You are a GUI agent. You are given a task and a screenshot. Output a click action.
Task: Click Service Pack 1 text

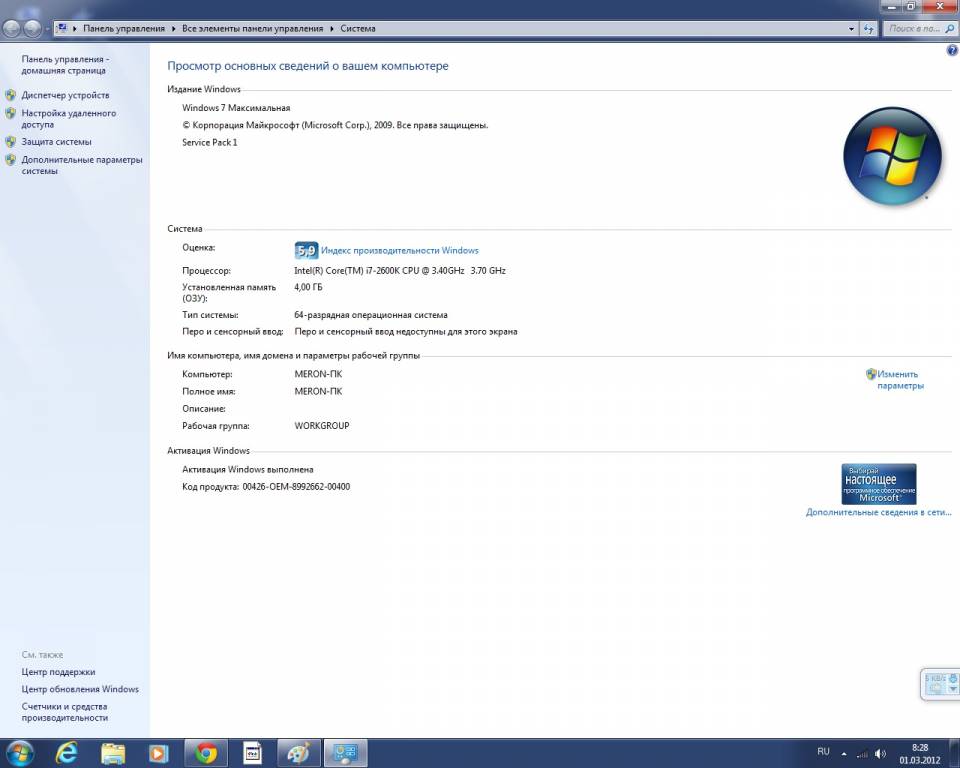pyautogui.click(x=209, y=142)
